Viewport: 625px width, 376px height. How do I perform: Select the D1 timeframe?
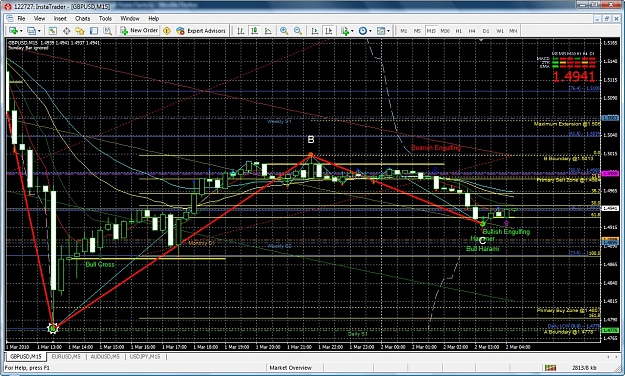pos(486,31)
